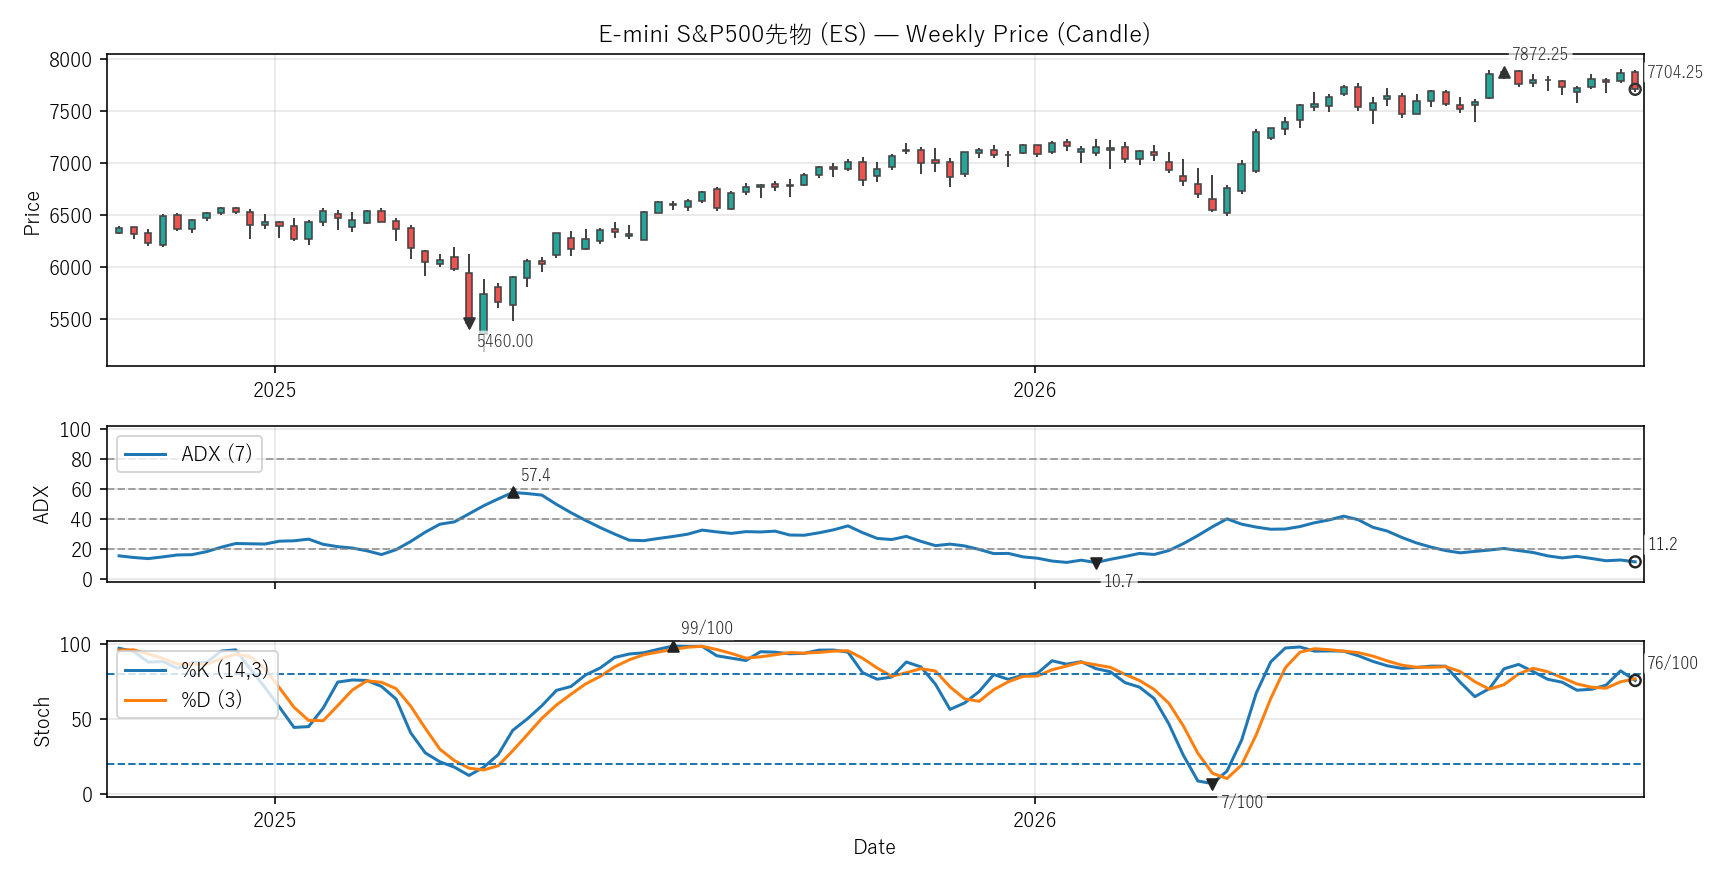Image resolution: width=1728 pixels, height=878 pixels.
Task: Click the chart title "E-mini S&P500先物 (ES) — Weekly Price (Candle)"
Action: (874, 34)
